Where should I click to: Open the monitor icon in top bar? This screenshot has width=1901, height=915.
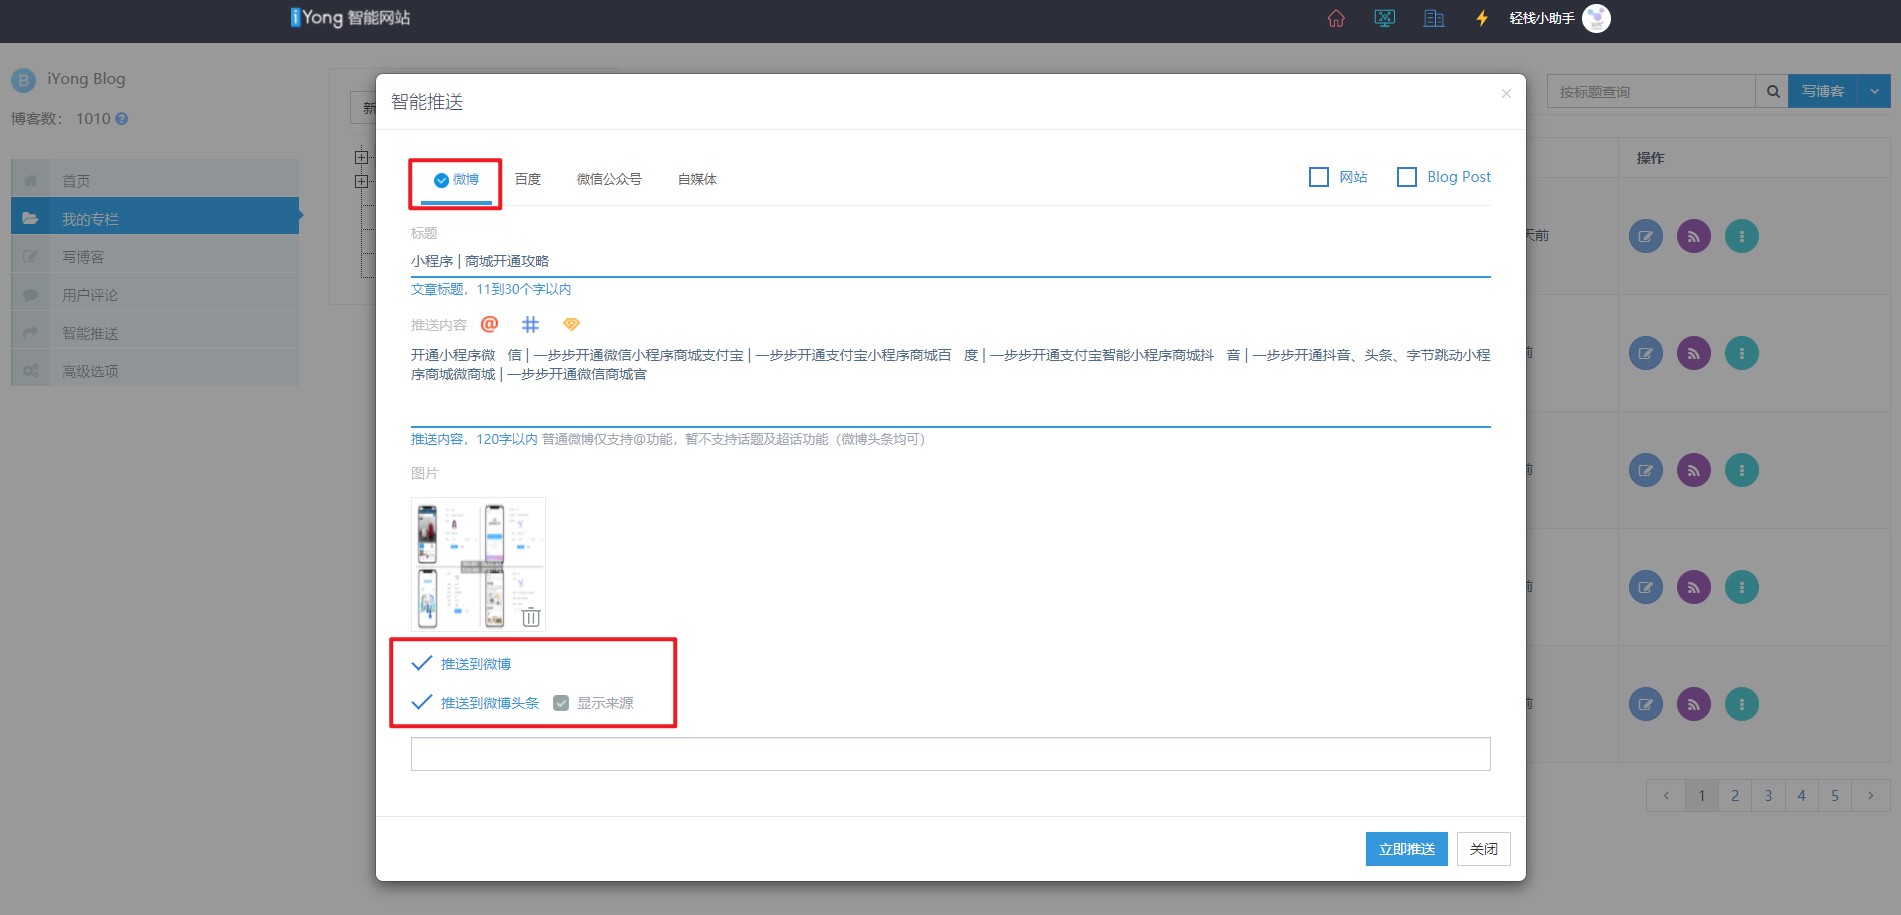coord(1385,18)
